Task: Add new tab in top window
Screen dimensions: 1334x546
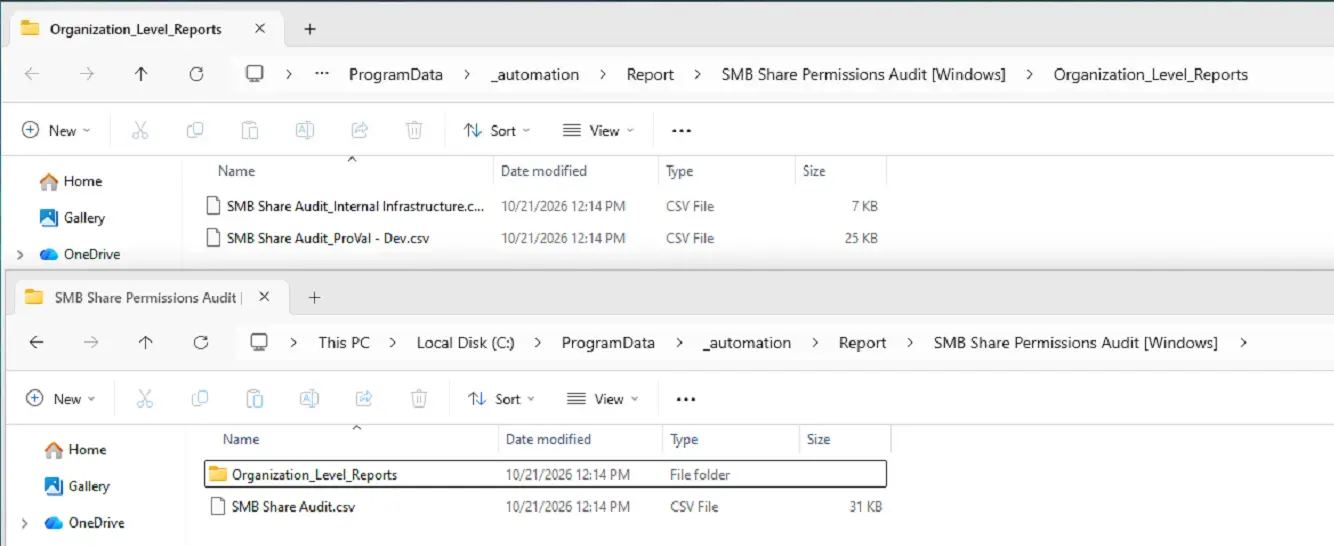Action: click(310, 29)
